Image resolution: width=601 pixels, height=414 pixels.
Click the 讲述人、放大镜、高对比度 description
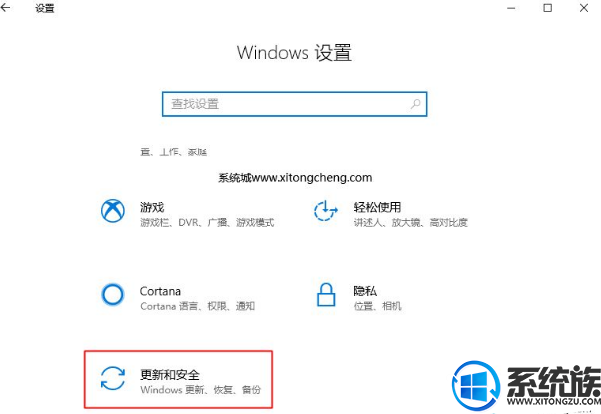[x=411, y=222]
